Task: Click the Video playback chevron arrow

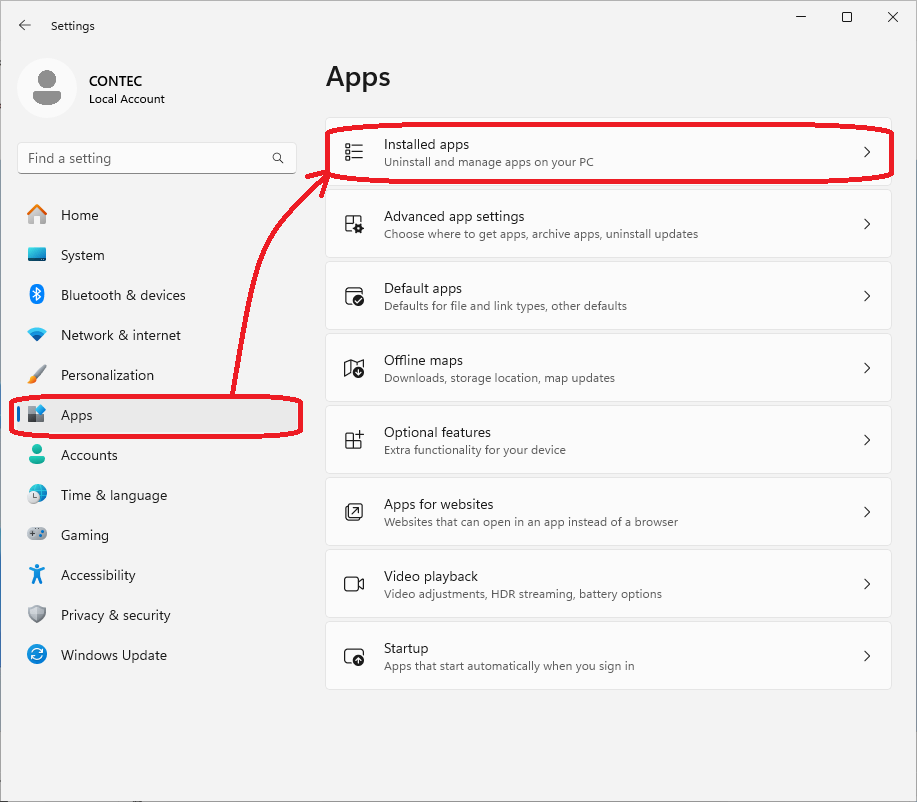Action: (867, 584)
